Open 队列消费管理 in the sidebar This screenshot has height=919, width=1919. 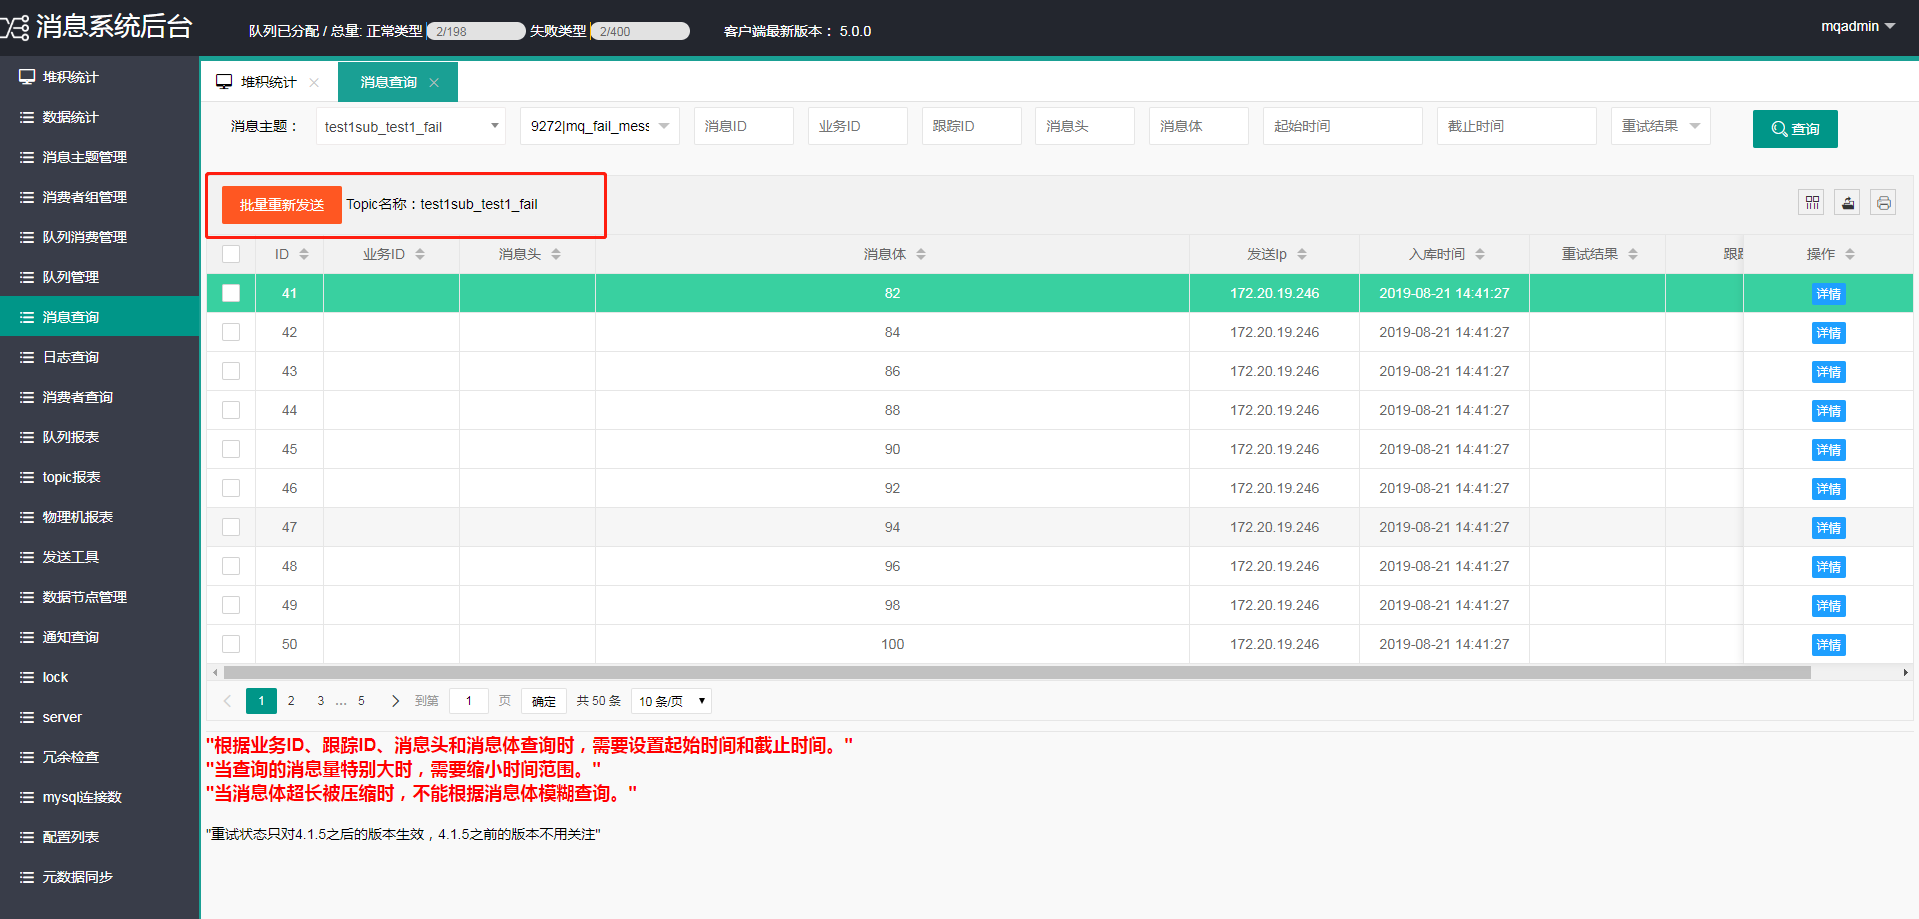click(x=100, y=237)
